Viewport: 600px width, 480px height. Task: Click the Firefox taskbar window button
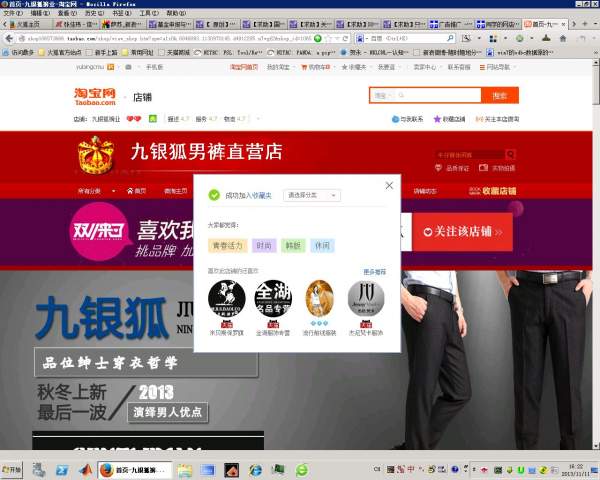pos(135,470)
